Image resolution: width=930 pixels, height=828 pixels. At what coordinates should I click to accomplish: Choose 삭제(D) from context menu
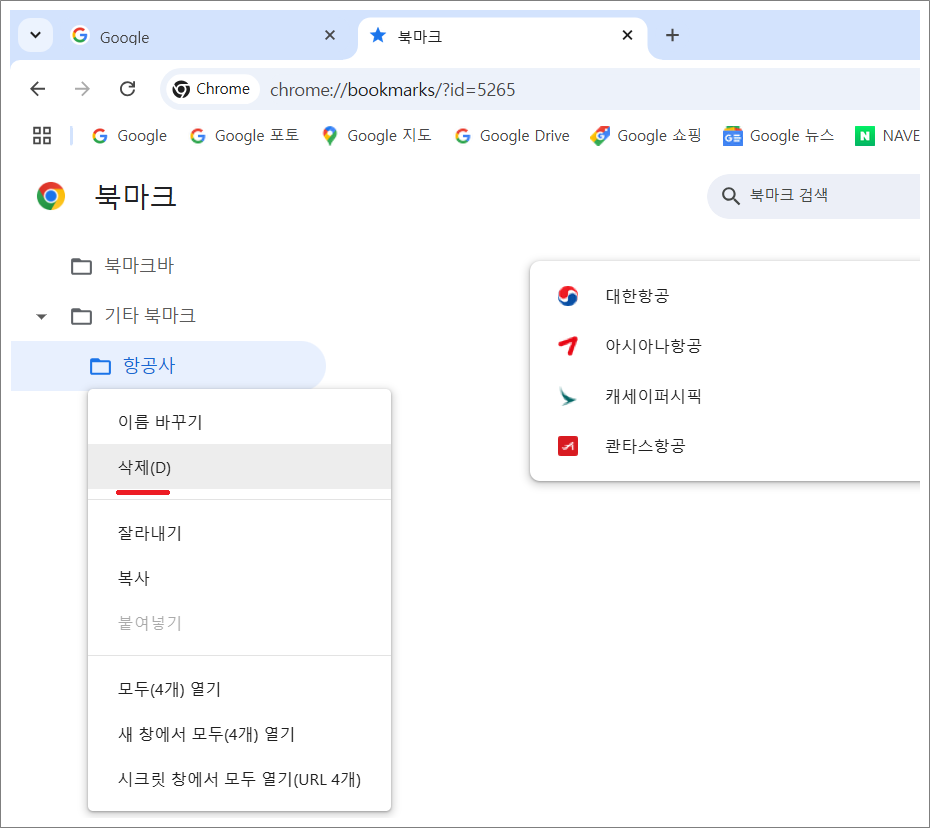(x=240, y=467)
